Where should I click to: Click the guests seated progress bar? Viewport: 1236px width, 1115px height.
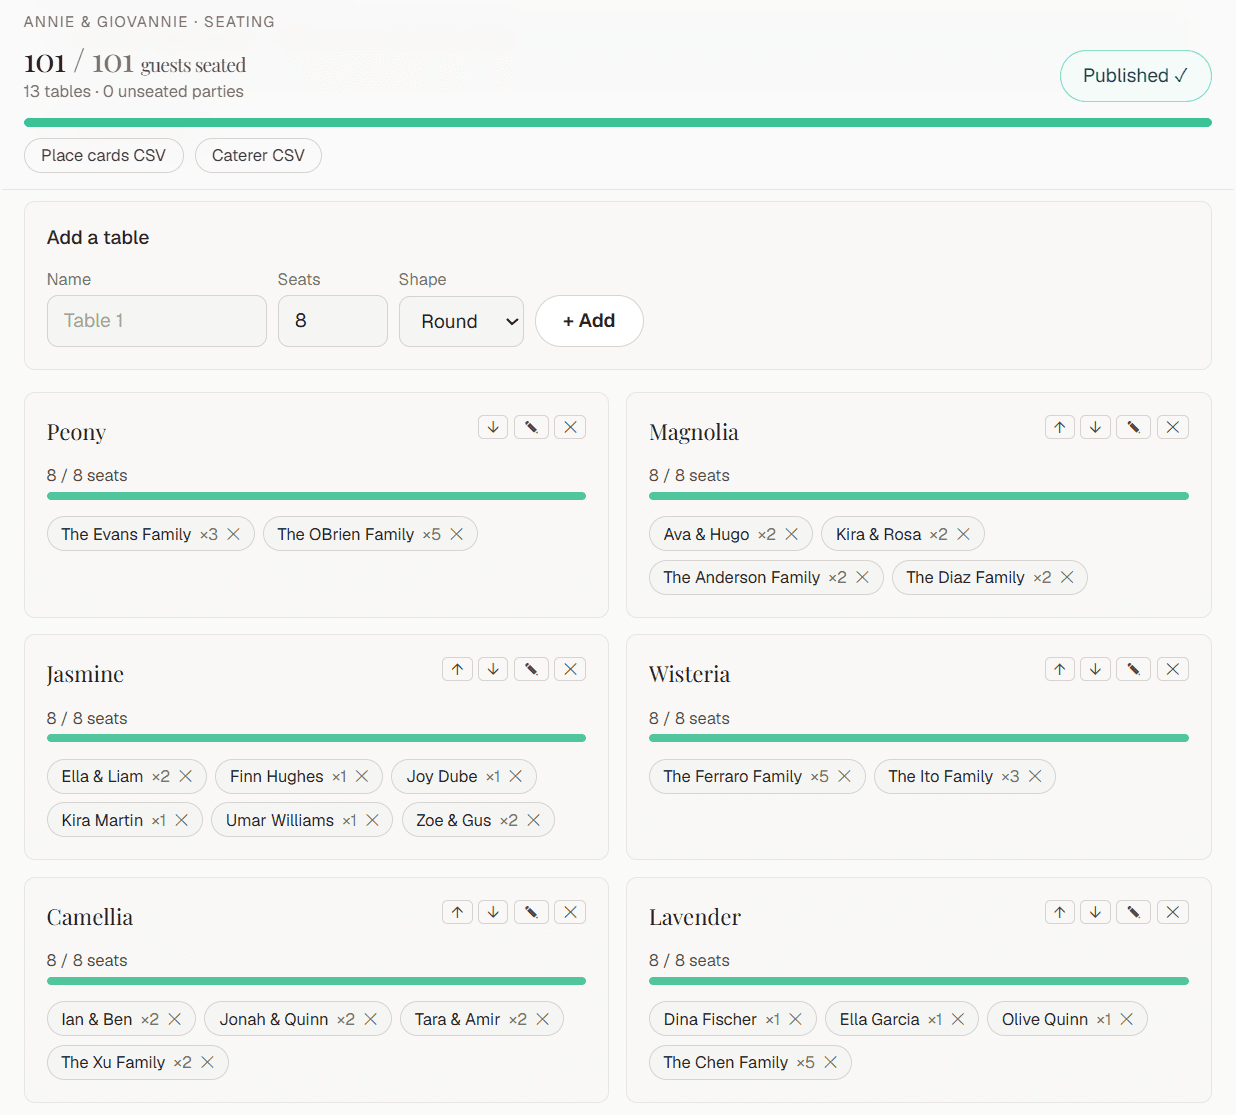[x=618, y=123]
